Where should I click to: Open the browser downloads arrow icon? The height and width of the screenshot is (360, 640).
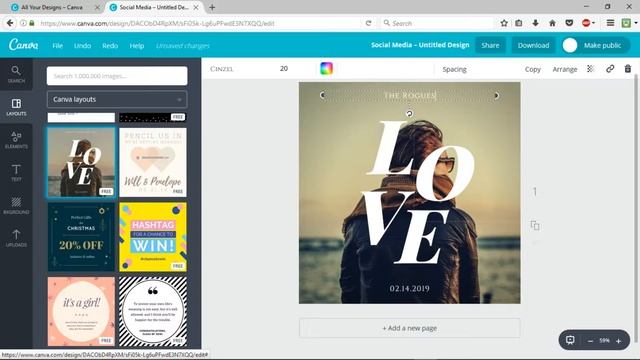tap(535, 23)
